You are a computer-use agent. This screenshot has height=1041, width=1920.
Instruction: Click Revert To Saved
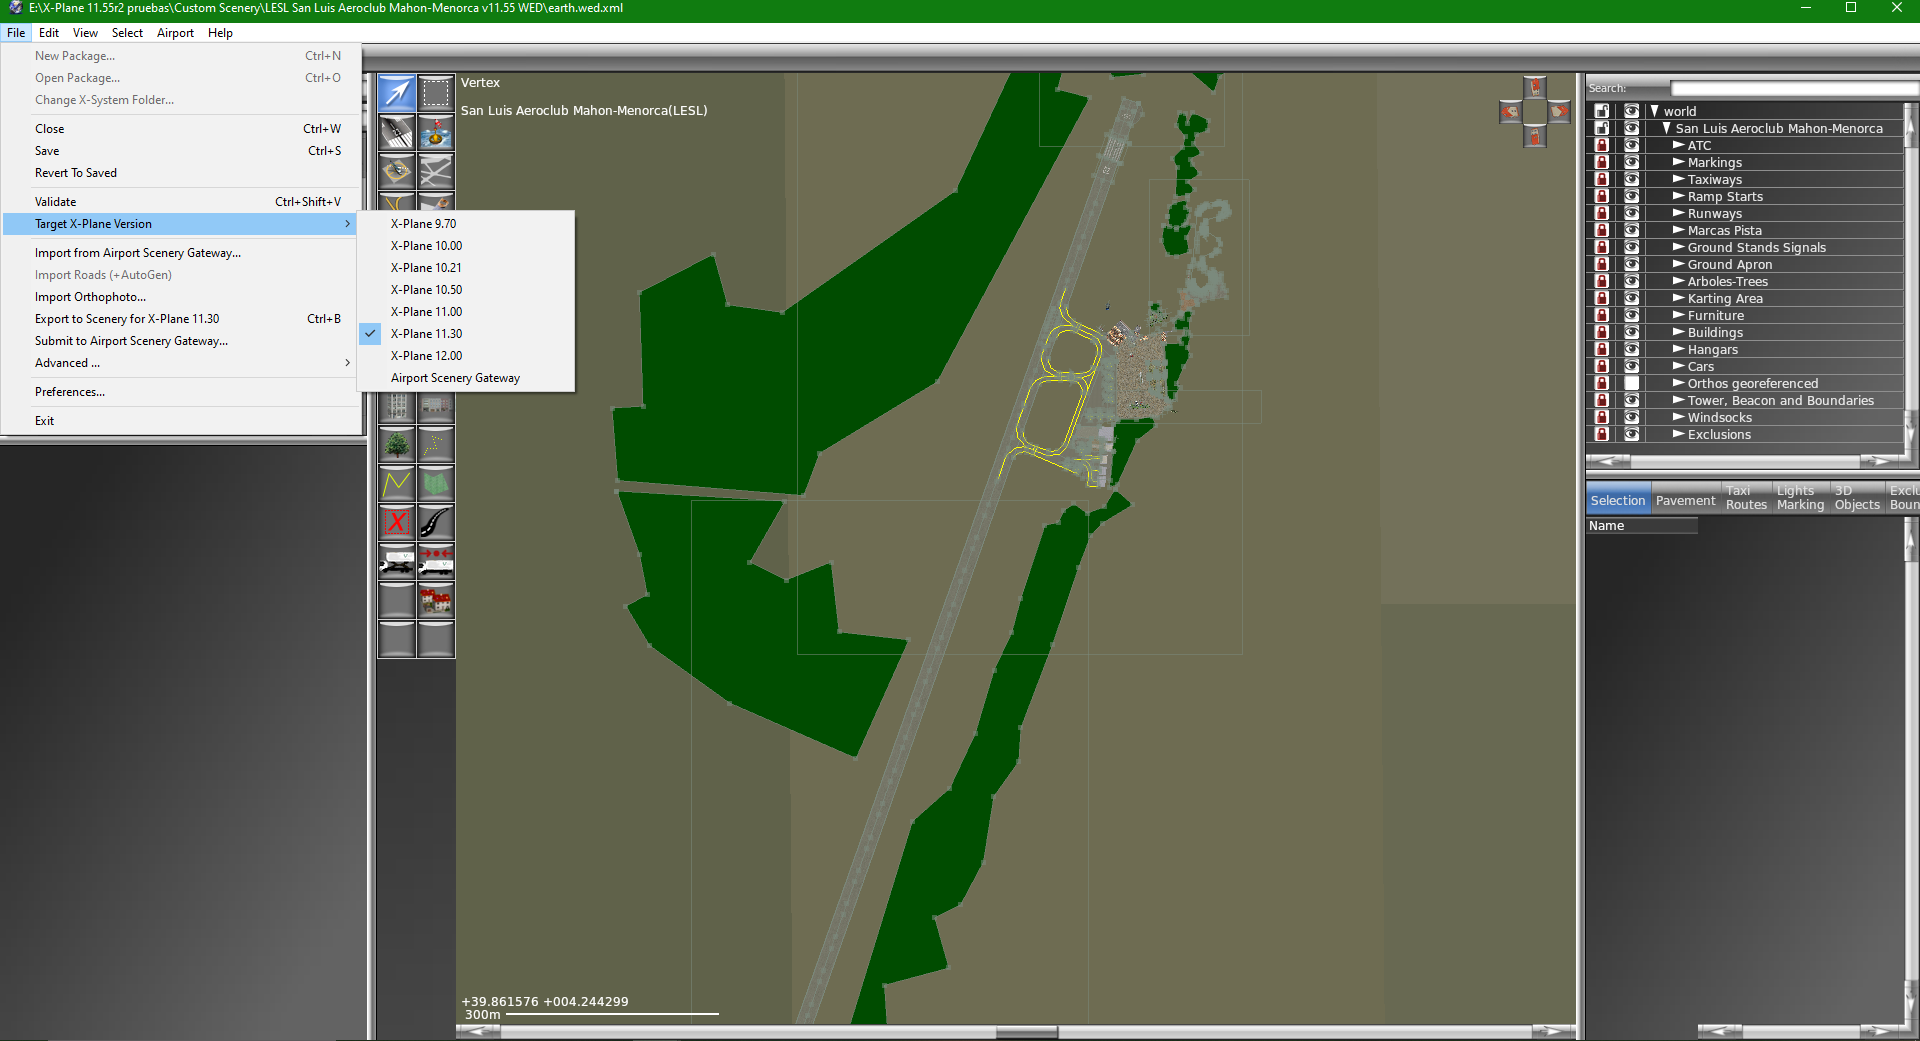point(180,173)
